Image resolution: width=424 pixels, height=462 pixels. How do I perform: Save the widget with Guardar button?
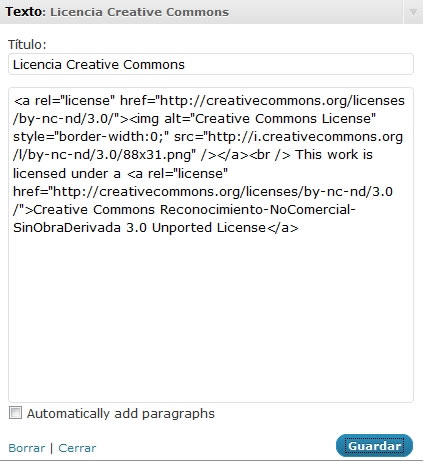(374, 446)
